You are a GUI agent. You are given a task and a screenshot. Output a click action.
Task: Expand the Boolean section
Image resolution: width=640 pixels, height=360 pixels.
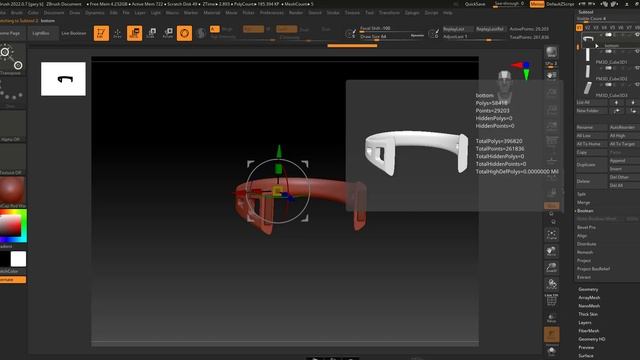click(585, 211)
